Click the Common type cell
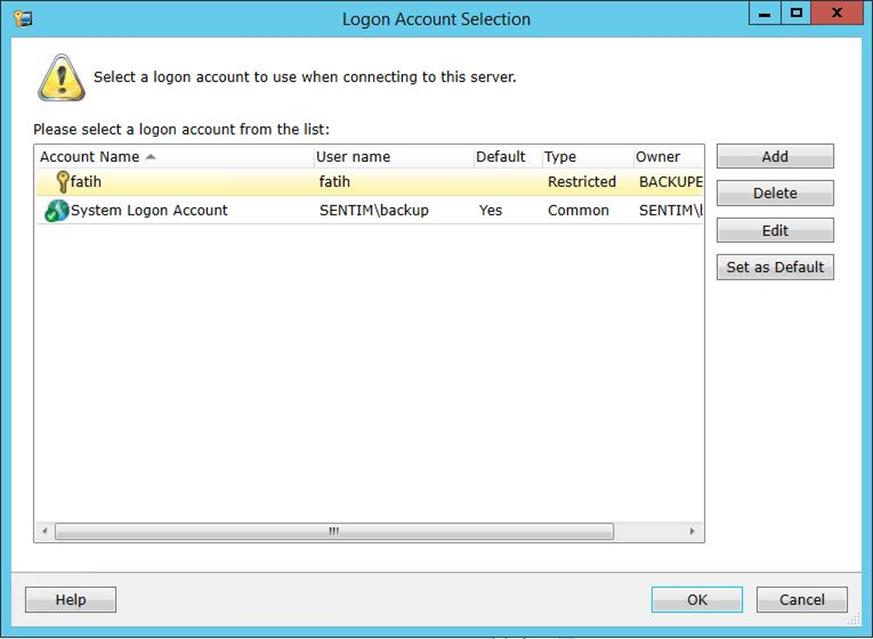The height and width of the screenshot is (639, 873). point(578,210)
